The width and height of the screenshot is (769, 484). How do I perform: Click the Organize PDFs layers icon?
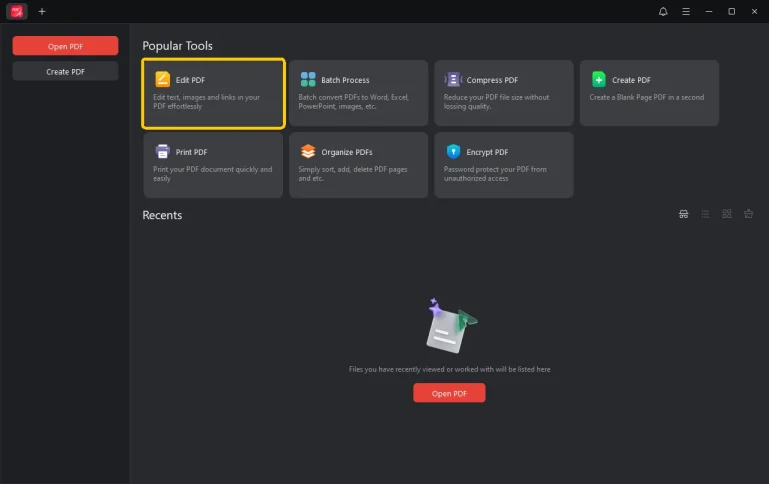pyautogui.click(x=308, y=152)
